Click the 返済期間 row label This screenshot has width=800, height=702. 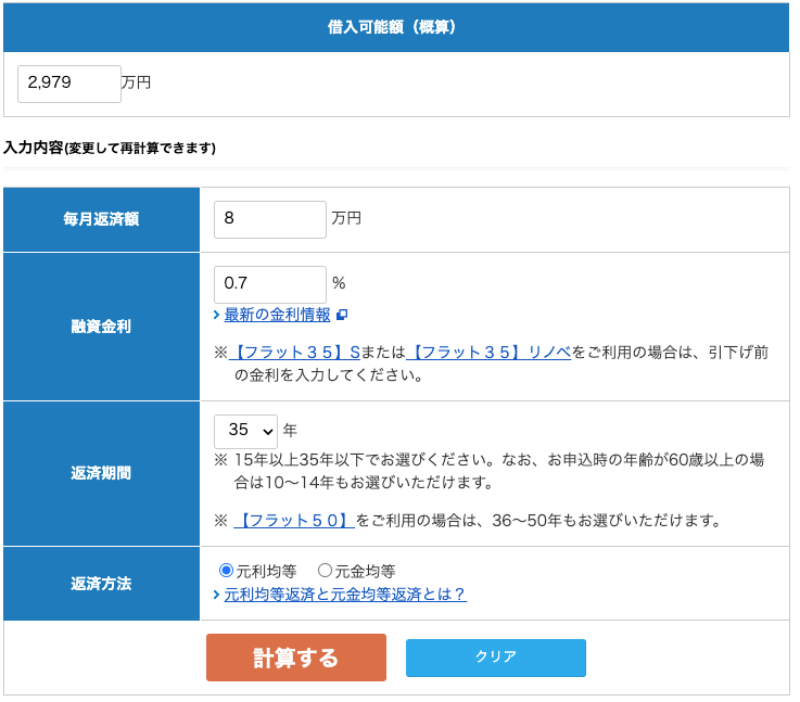pos(101,473)
